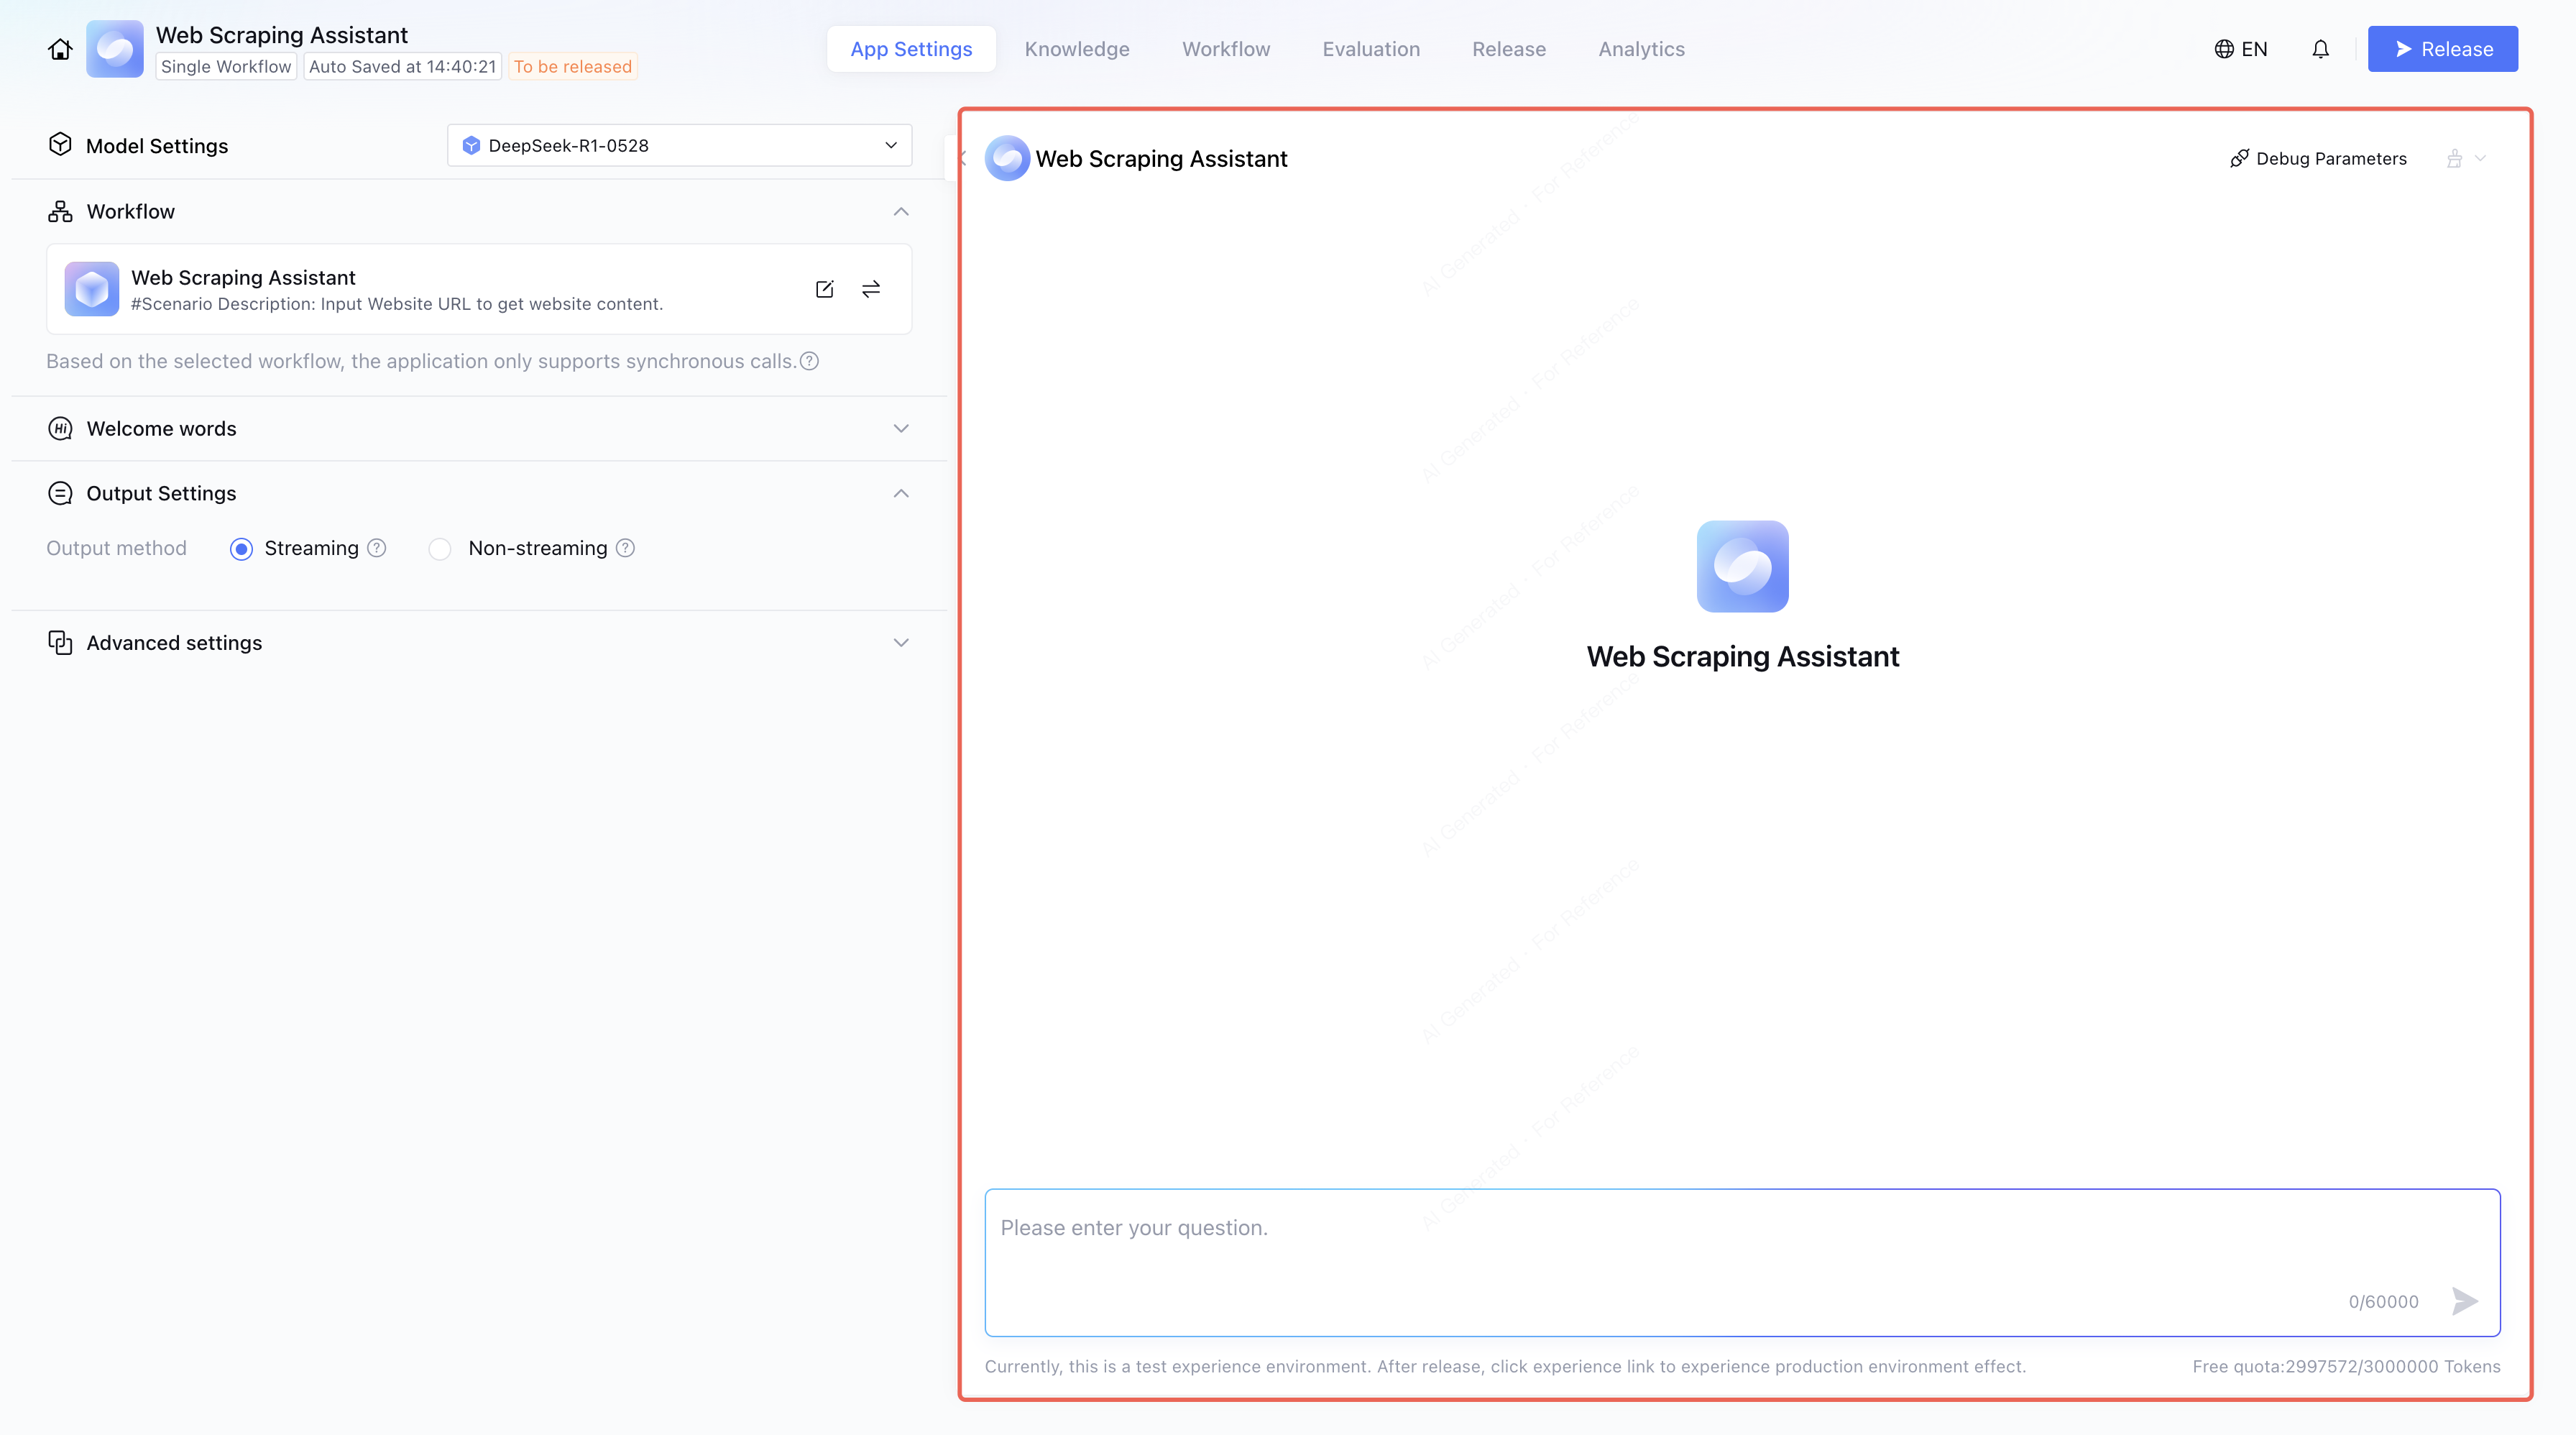This screenshot has width=2576, height=1435.
Task: Expand the Welcome words section
Action: pyautogui.click(x=901, y=429)
